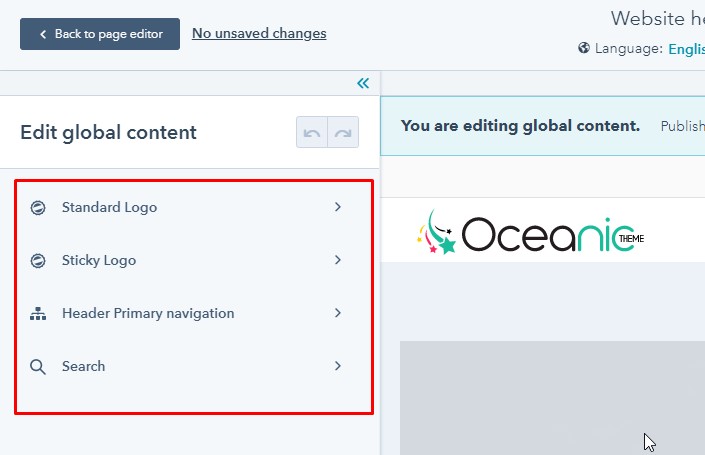Click the undo arrow button

(x=312, y=133)
